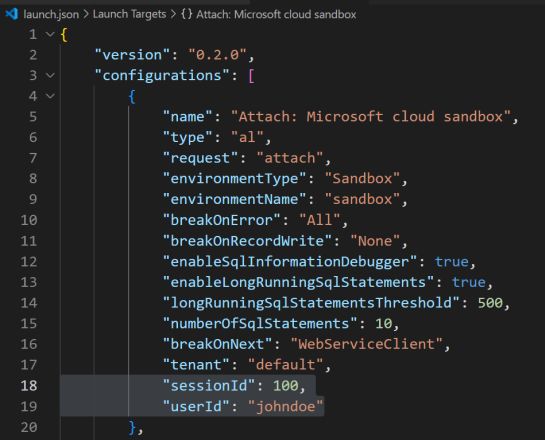Image resolution: width=545 pixels, height=440 pixels.
Task: Open launch.json breadcrumb segment
Action: pos(51,14)
